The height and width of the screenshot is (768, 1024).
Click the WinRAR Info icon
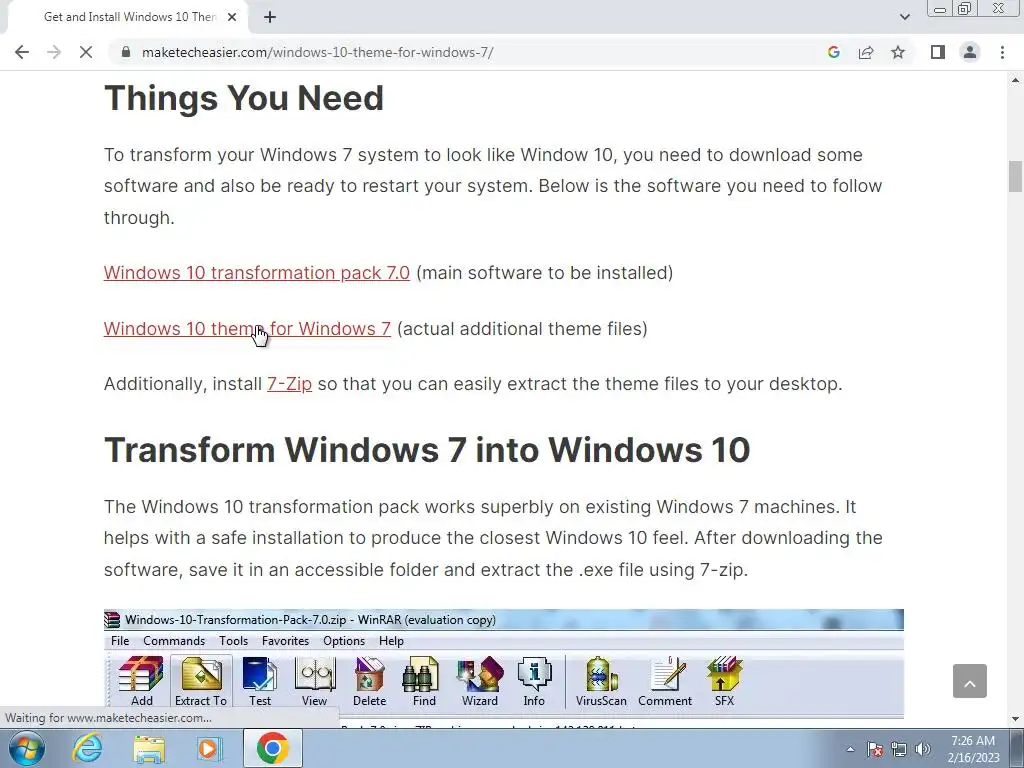tap(534, 682)
